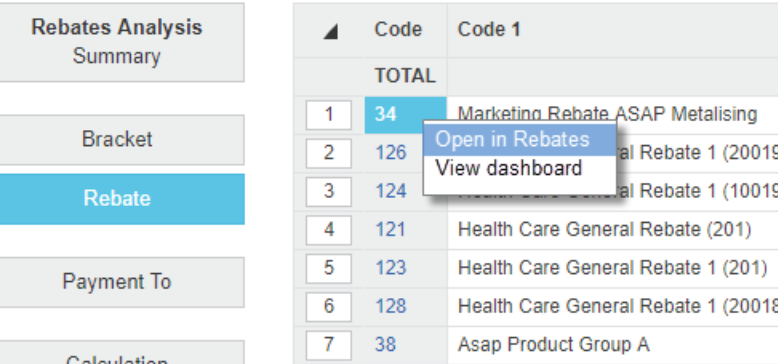
Task: Open the Rebates Analysis Summary button
Action: [x=119, y=42]
